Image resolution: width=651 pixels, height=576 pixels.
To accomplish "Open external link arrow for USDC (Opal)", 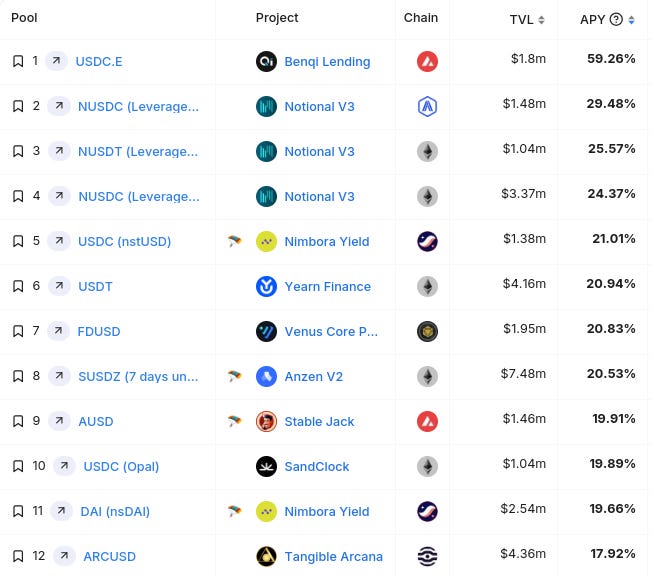I will 64,466.
